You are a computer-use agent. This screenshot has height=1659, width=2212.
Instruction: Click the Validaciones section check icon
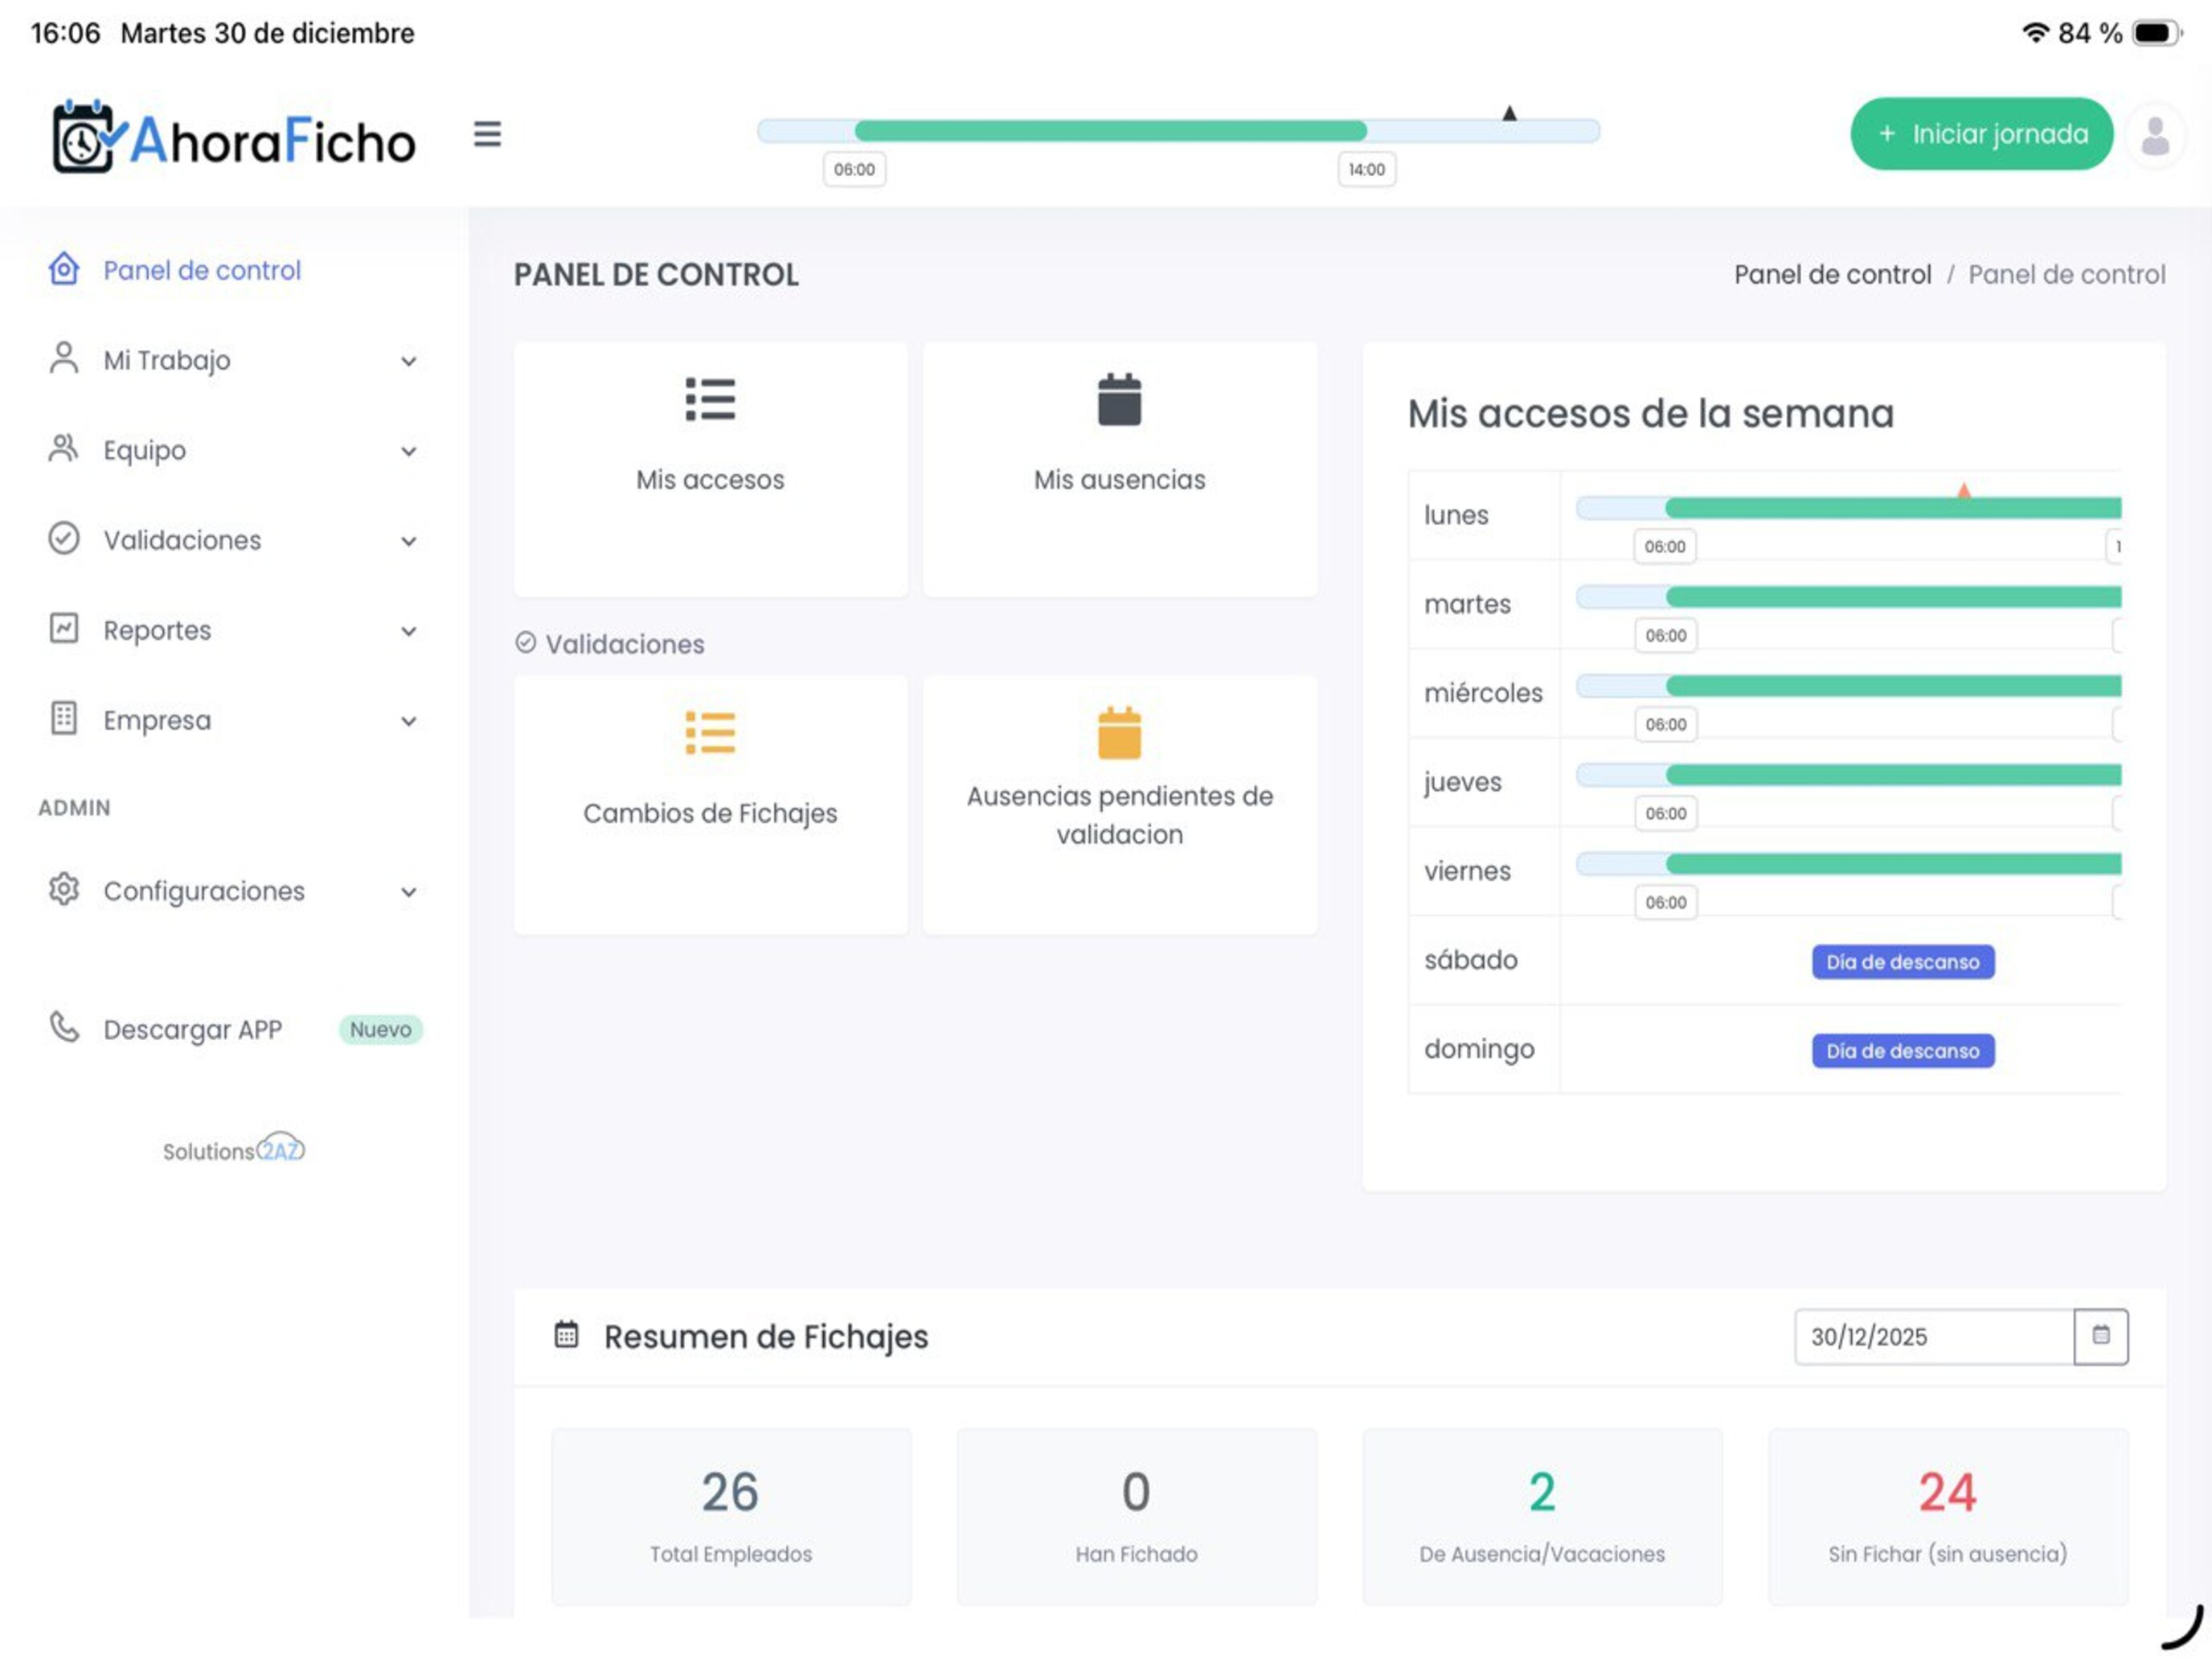pyautogui.click(x=525, y=642)
